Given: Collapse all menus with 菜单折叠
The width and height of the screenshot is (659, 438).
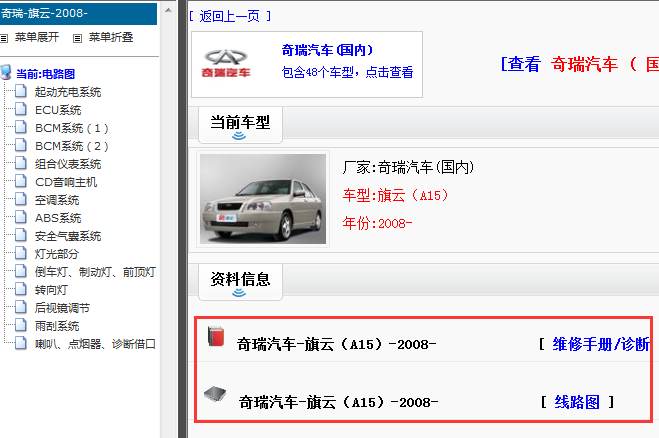Looking at the screenshot, I should click(x=111, y=37).
